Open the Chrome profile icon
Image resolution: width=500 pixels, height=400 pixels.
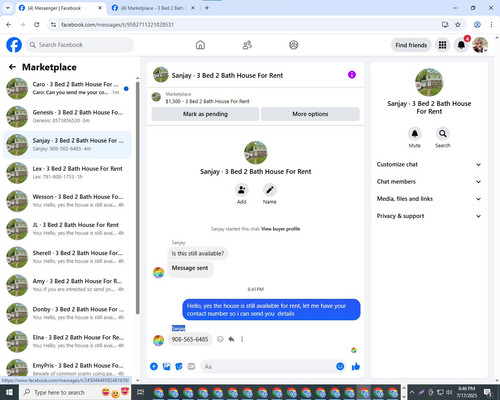tap(477, 25)
